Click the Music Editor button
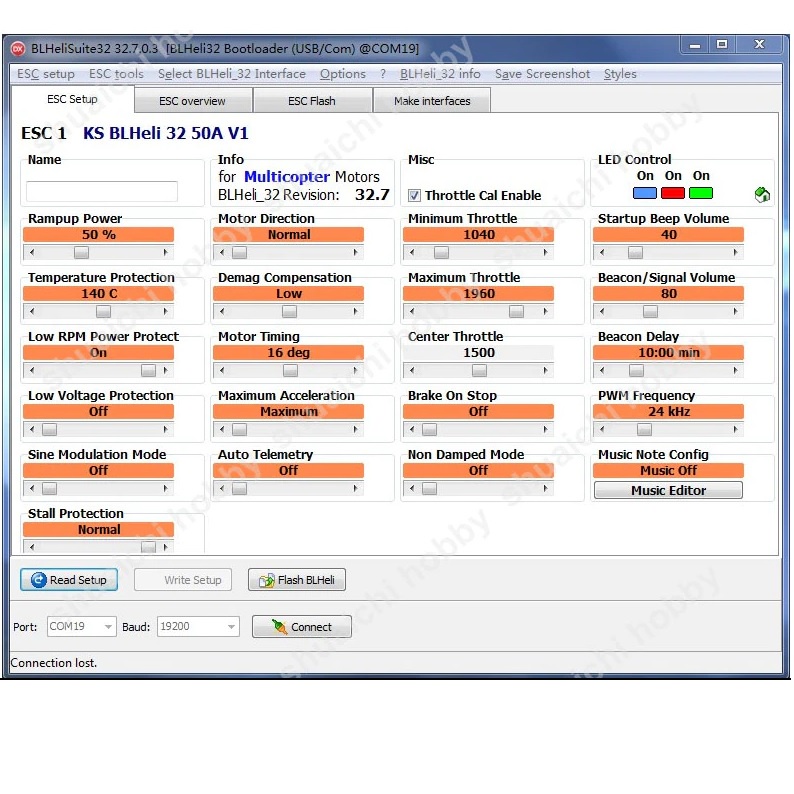 [x=668, y=490]
